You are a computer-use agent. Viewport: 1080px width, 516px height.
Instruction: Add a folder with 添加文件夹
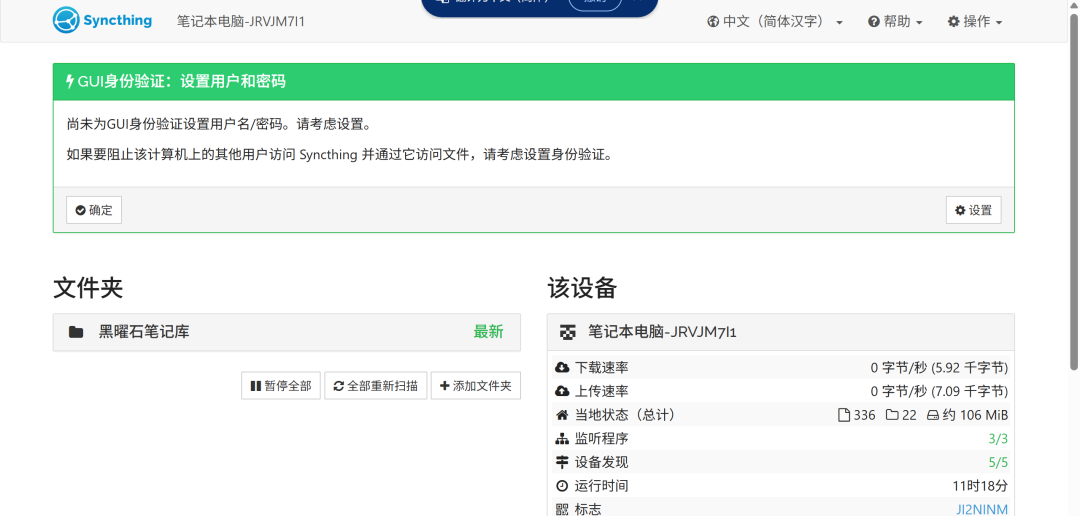coord(476,386)
